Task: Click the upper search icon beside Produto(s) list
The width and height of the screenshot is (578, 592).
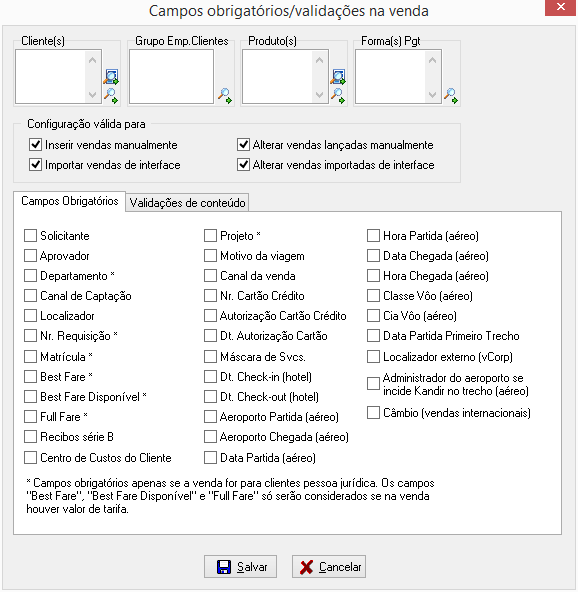Action: coord(338,77)
